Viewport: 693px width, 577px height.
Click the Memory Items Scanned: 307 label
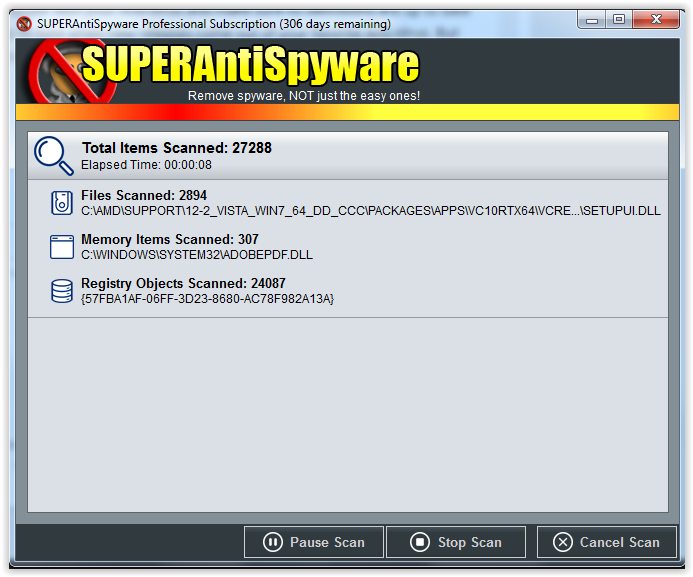170,239
